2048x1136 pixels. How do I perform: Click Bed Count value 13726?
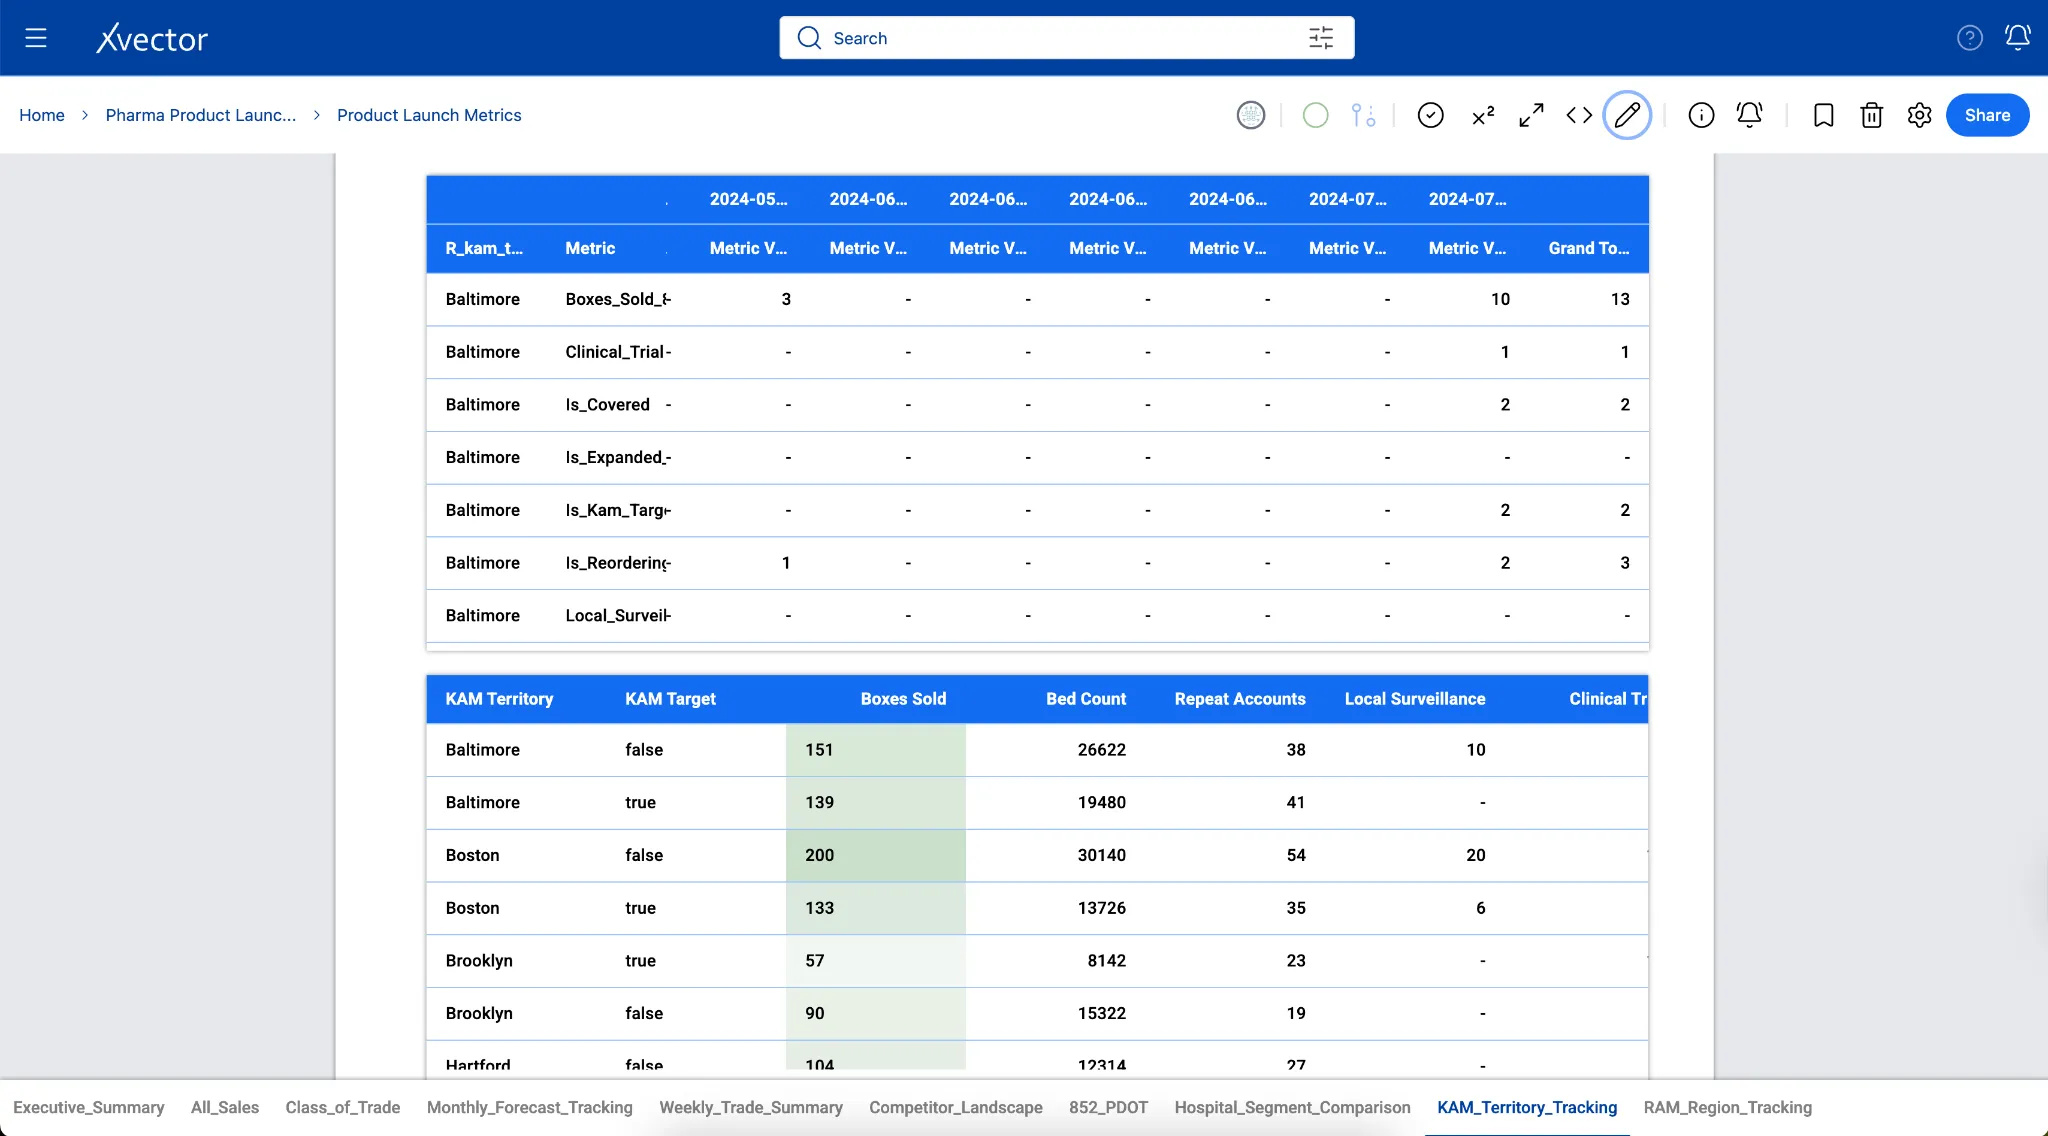coord(1102,908)
